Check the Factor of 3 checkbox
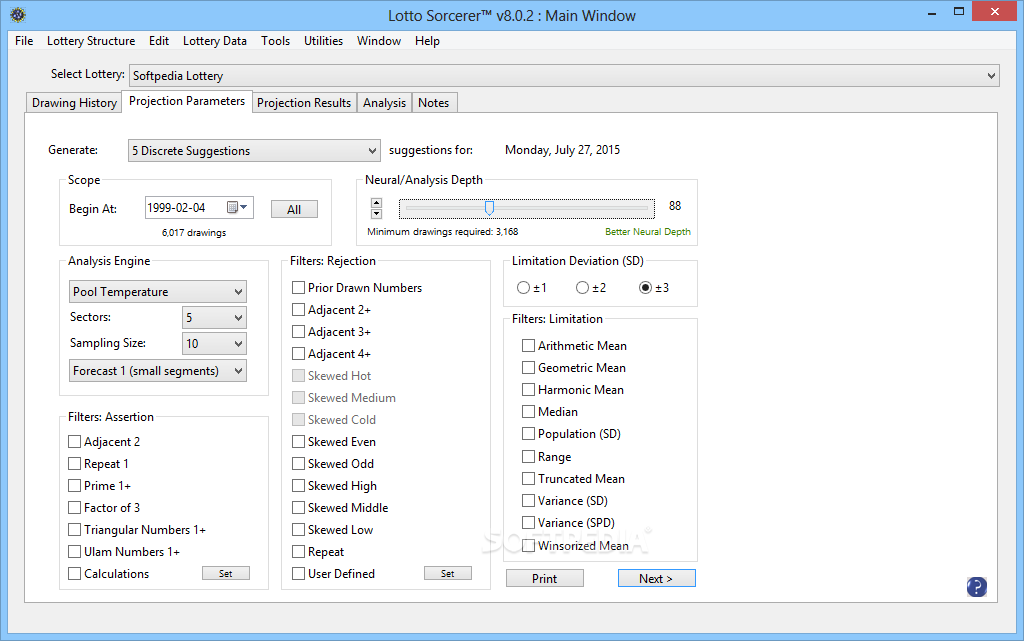The width and height of the screenshot is (1024, 641). pyautogui.click(x=74, y=507)
